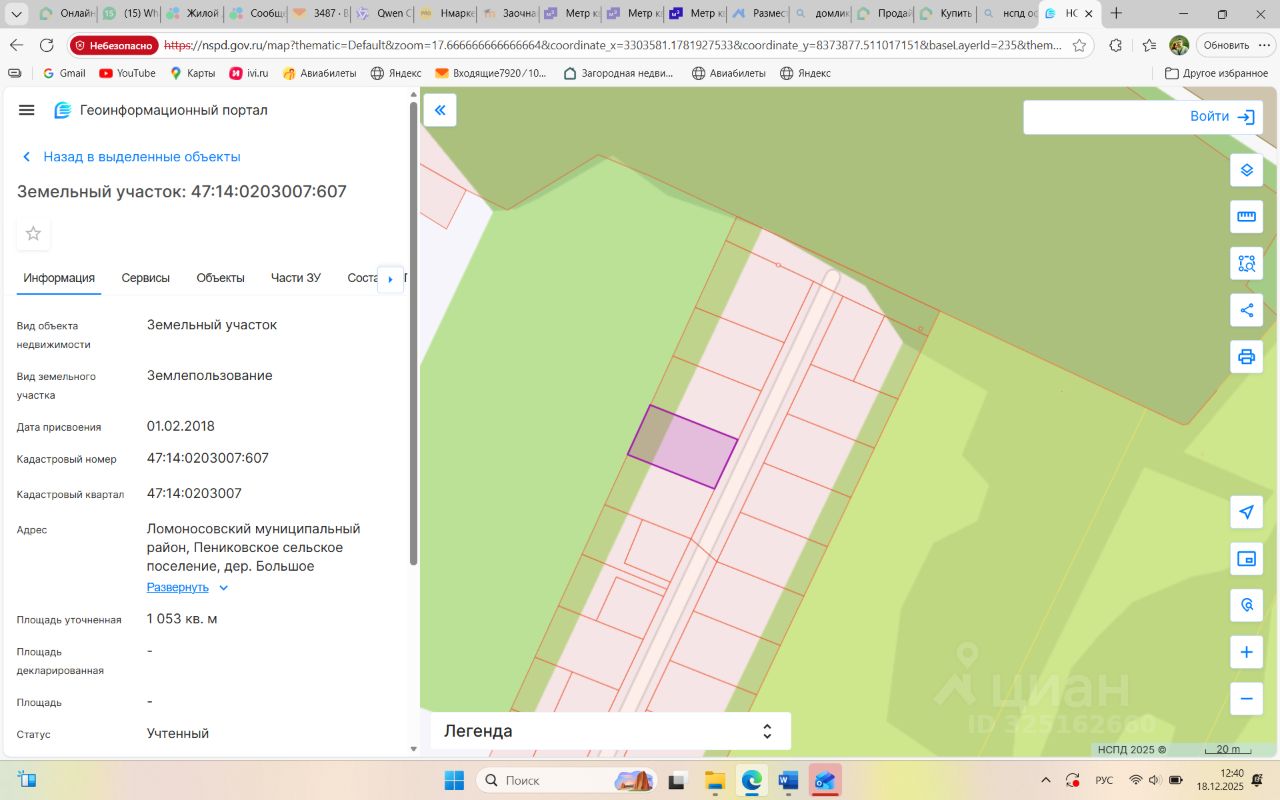The image size is (1280, 800).
Task: Open File Explorer from the taskbar
Action: tap(715, 780)
